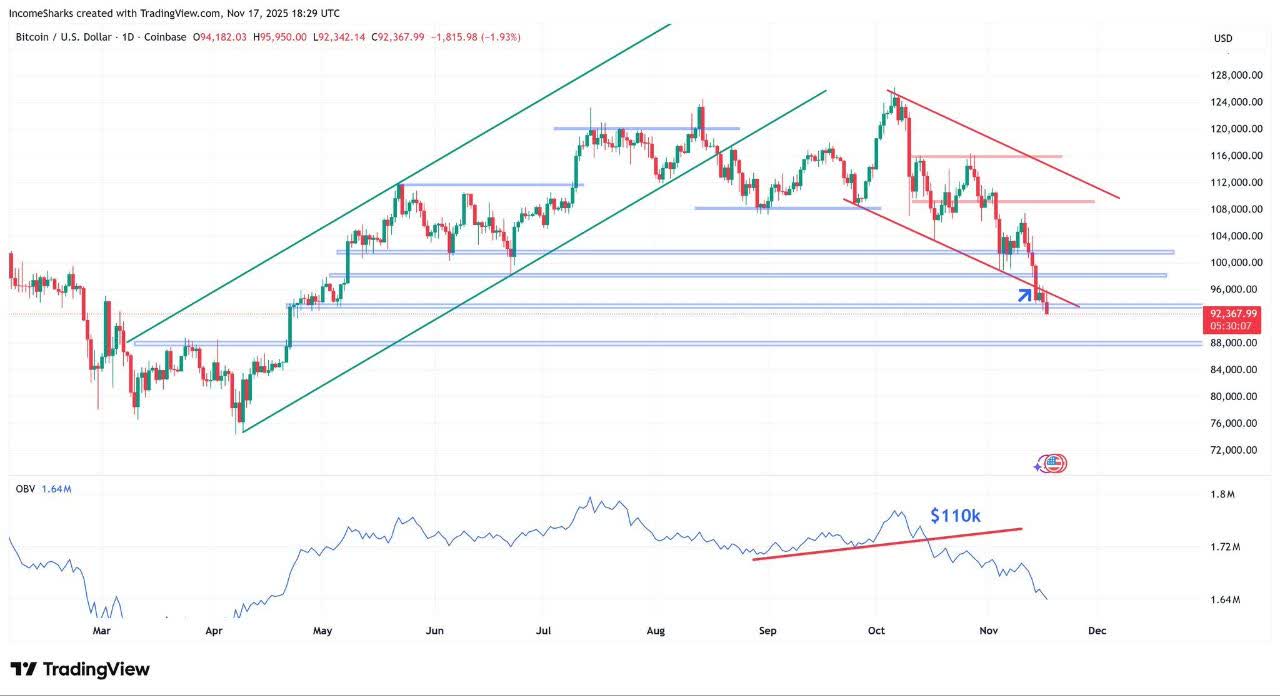The width and height of the screenshot is (1280, 696).
Task: Click the USD currency label
Action: pos(1223,39)
